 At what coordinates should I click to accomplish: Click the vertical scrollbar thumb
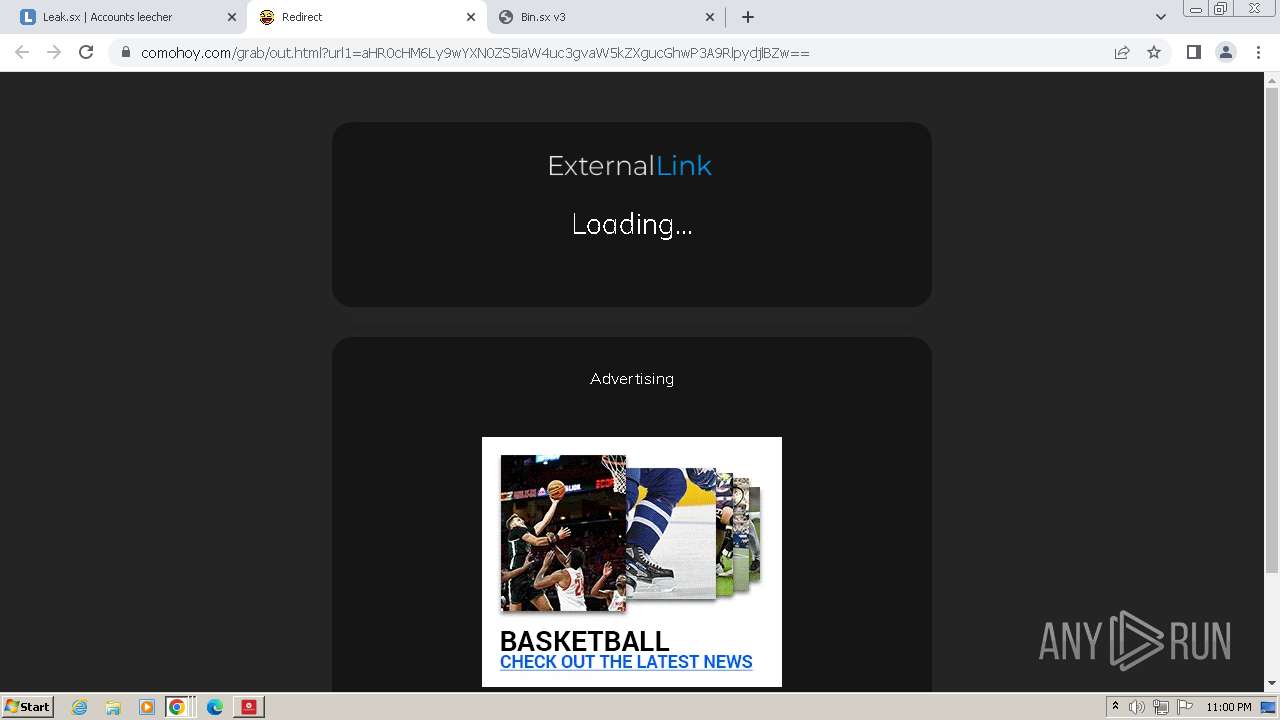1272,330
